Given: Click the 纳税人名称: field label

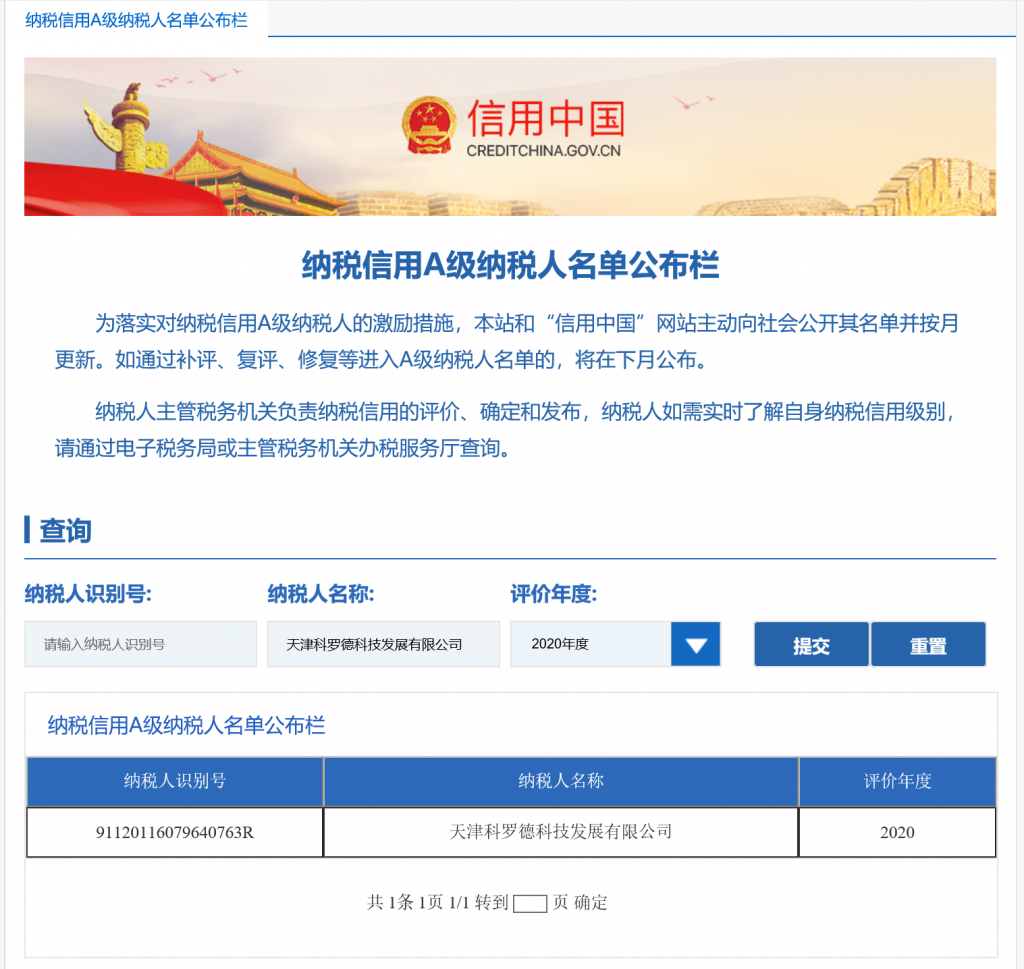Looking at the screenshot, I should click(321, 594).
